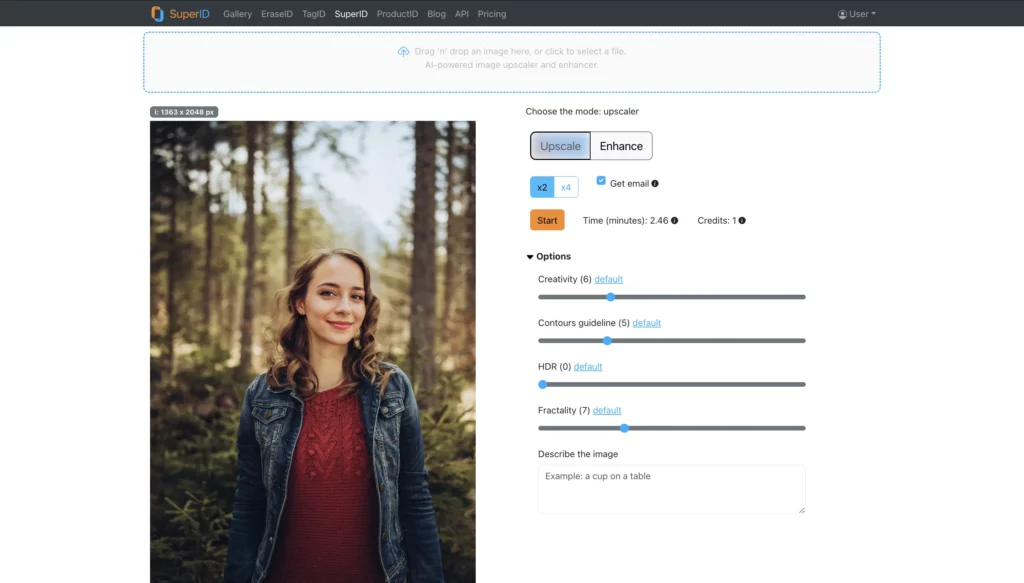Select the x4 upscale factor

click(567, 186)
